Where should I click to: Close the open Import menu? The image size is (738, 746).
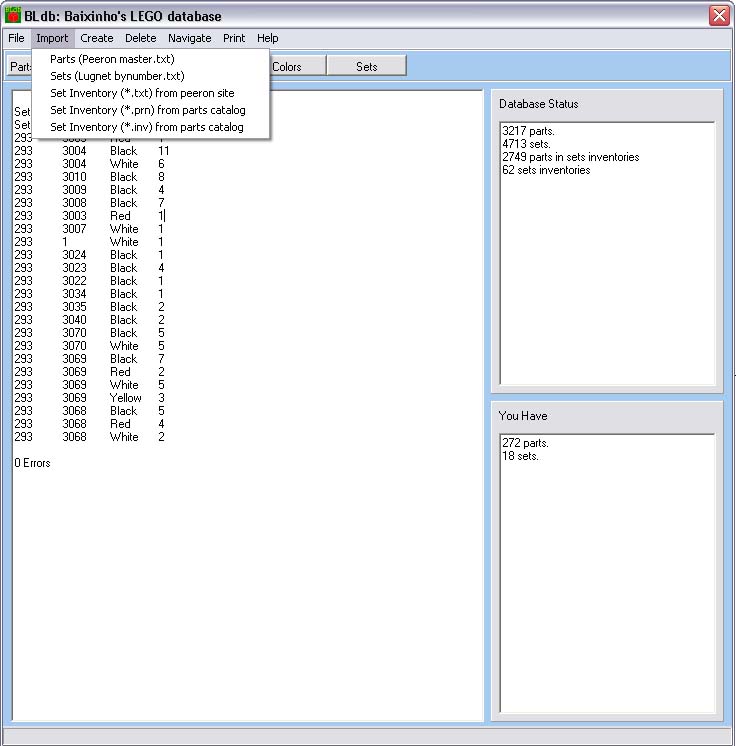coord(52,38)
